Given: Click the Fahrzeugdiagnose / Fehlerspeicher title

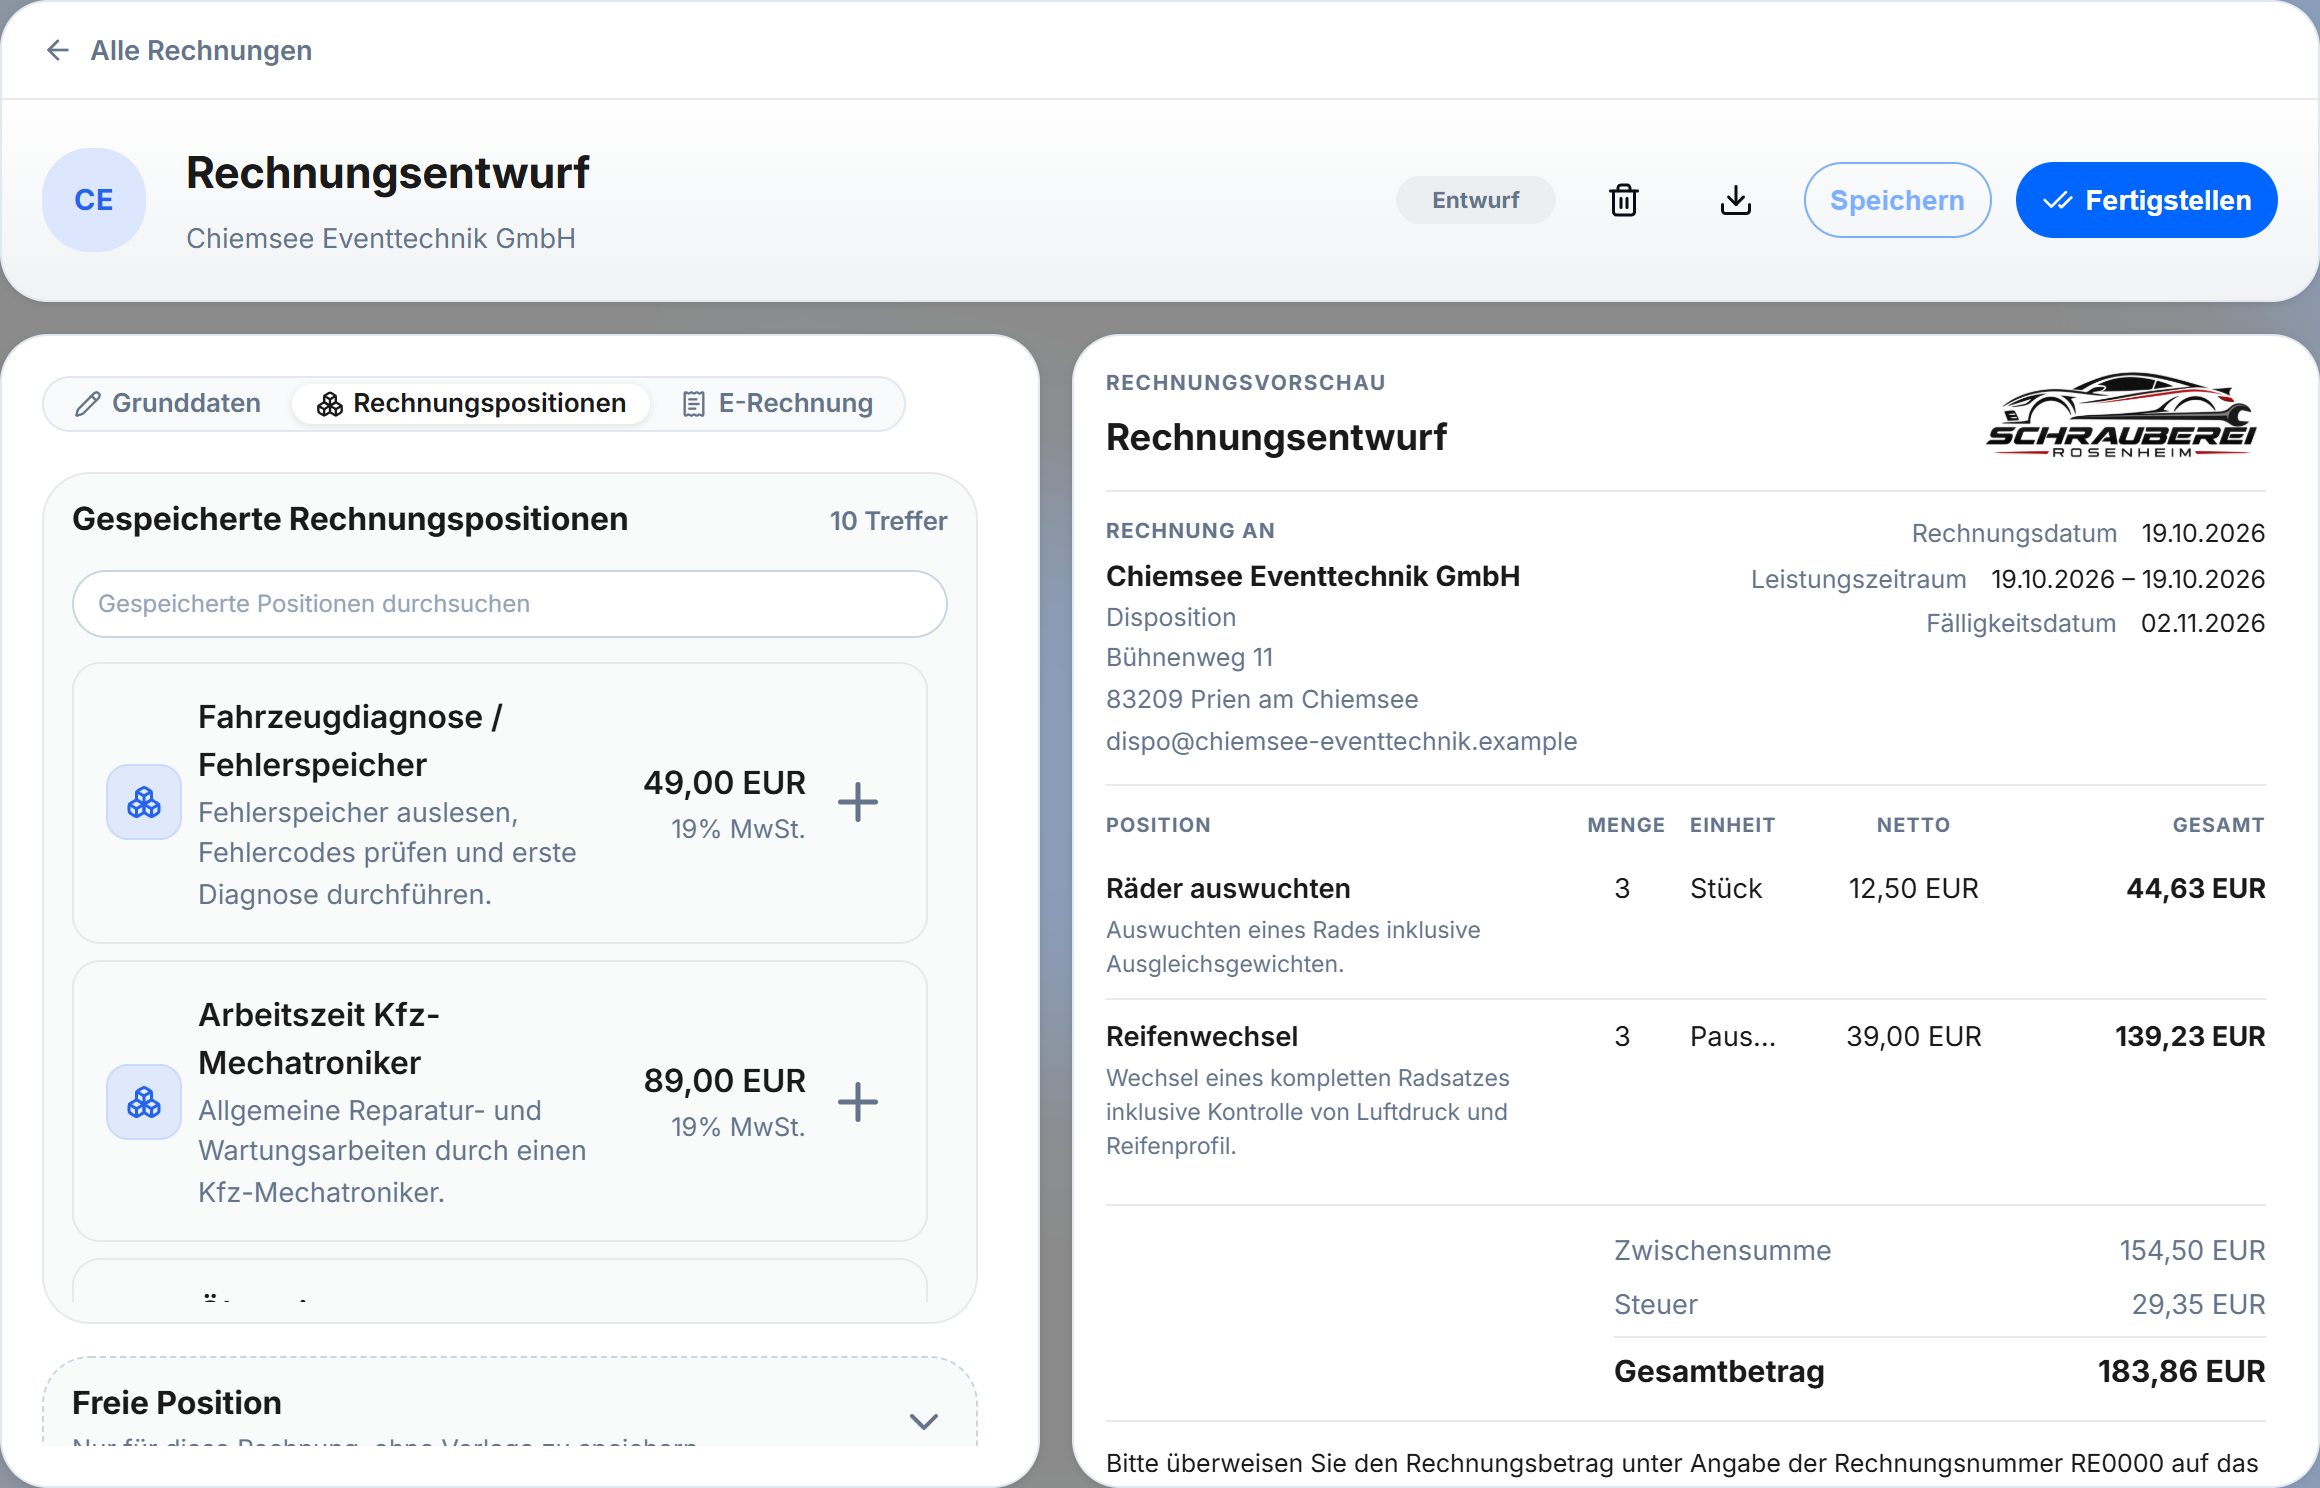Looking at the screenshot, I should coord(350,741).
